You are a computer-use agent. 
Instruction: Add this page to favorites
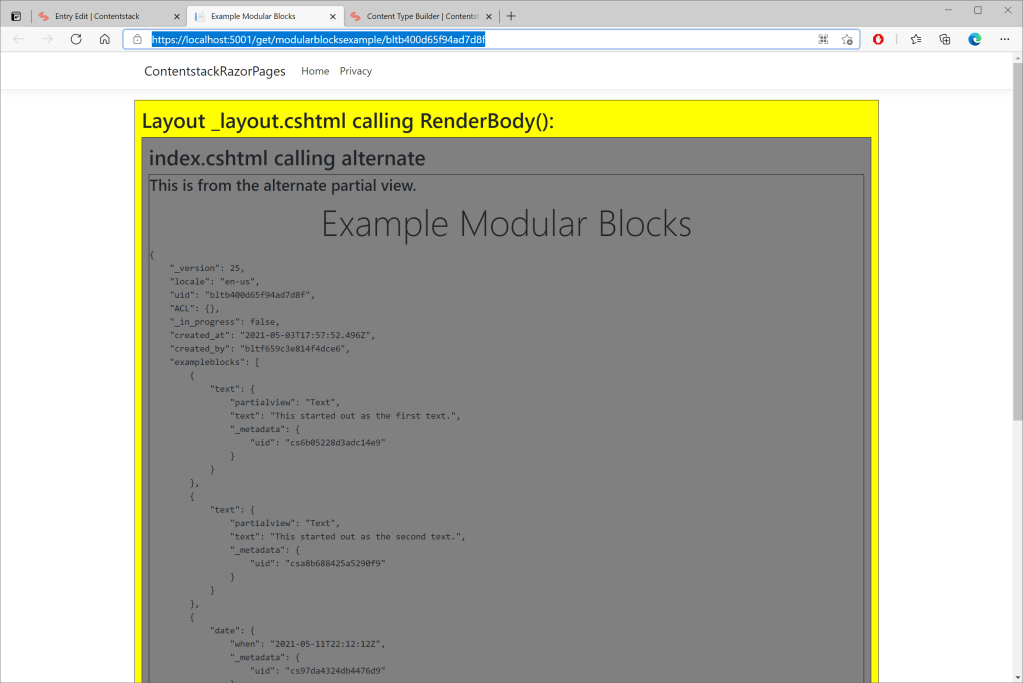point(847,39)
